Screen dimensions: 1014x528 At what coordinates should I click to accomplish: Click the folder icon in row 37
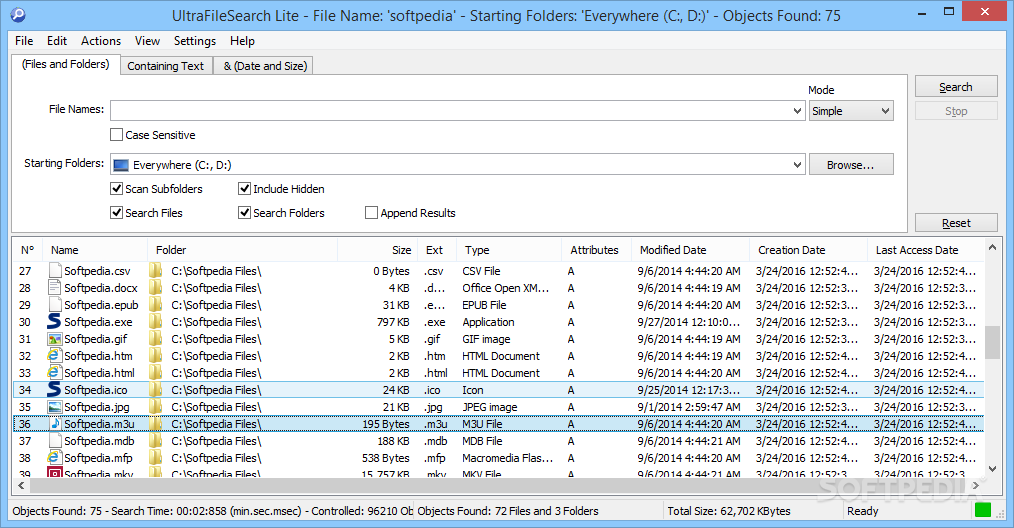(156, 440)
